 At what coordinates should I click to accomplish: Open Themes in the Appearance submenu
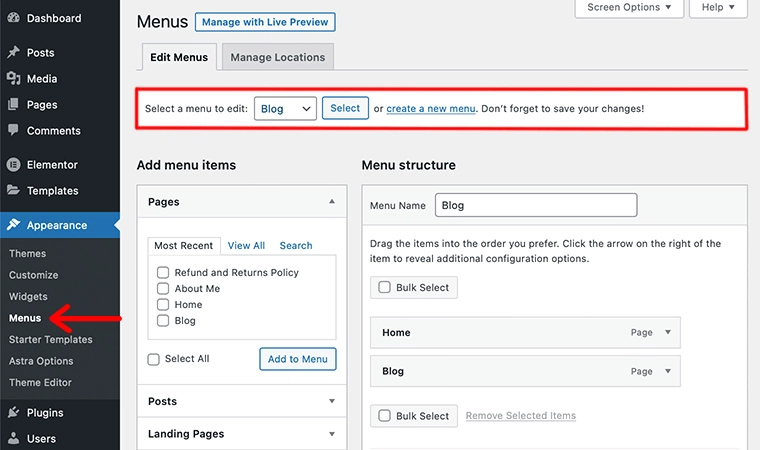click(x=28, y=254)
